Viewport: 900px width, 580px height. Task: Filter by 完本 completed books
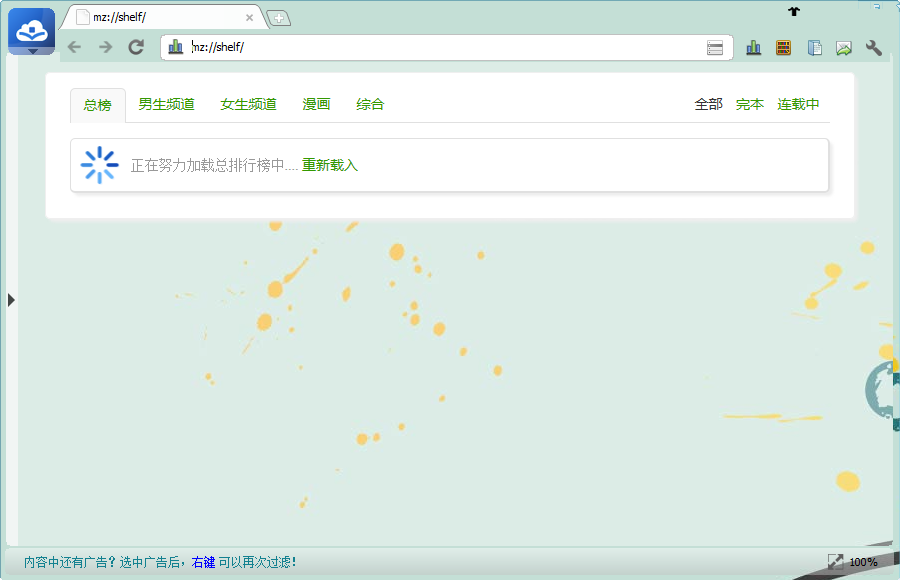(749, 104)
